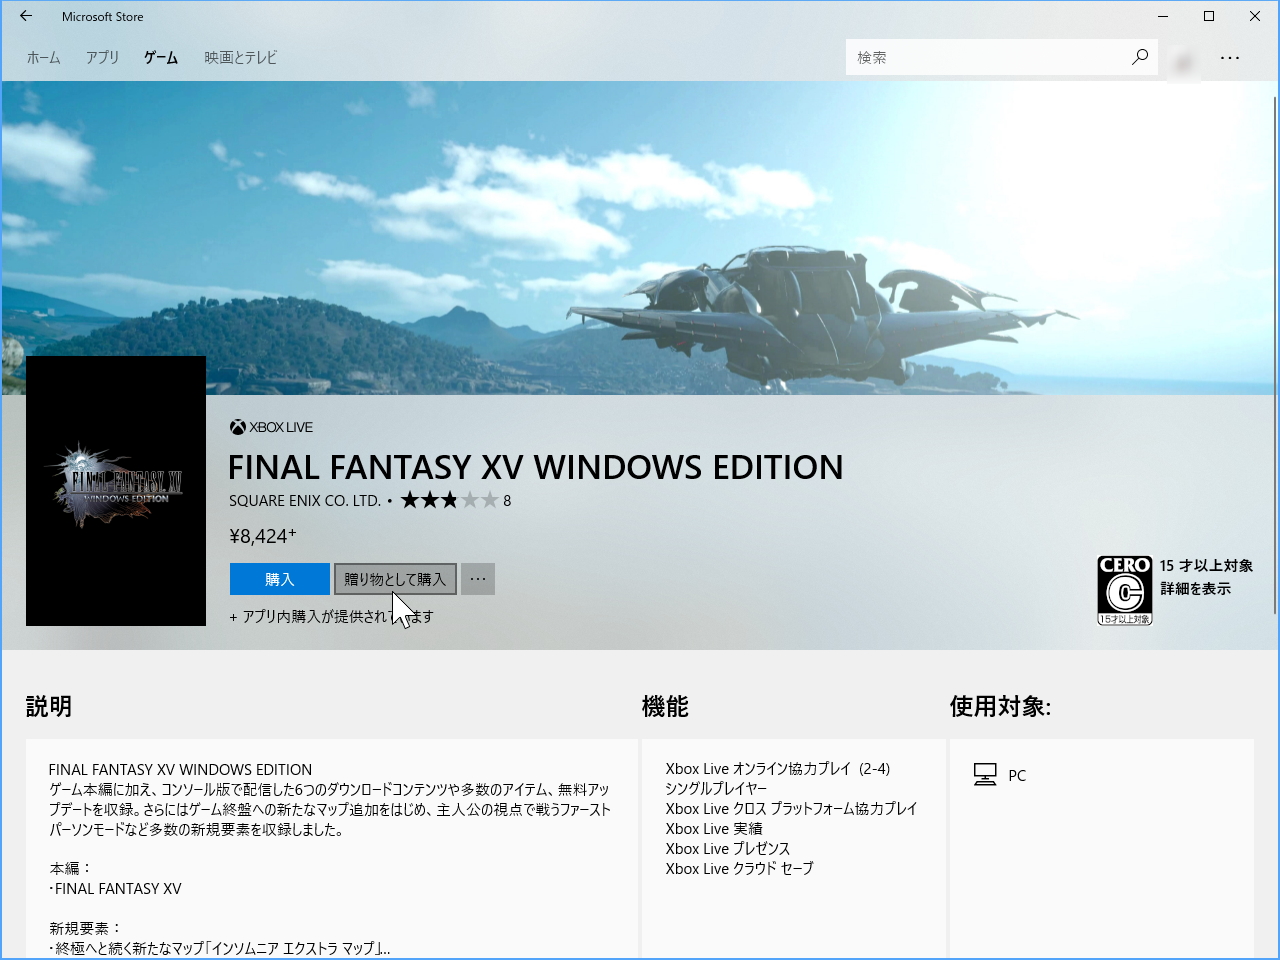Click the 8 reviews count
The image size is (1280, 960).
[x=507, y=500]
